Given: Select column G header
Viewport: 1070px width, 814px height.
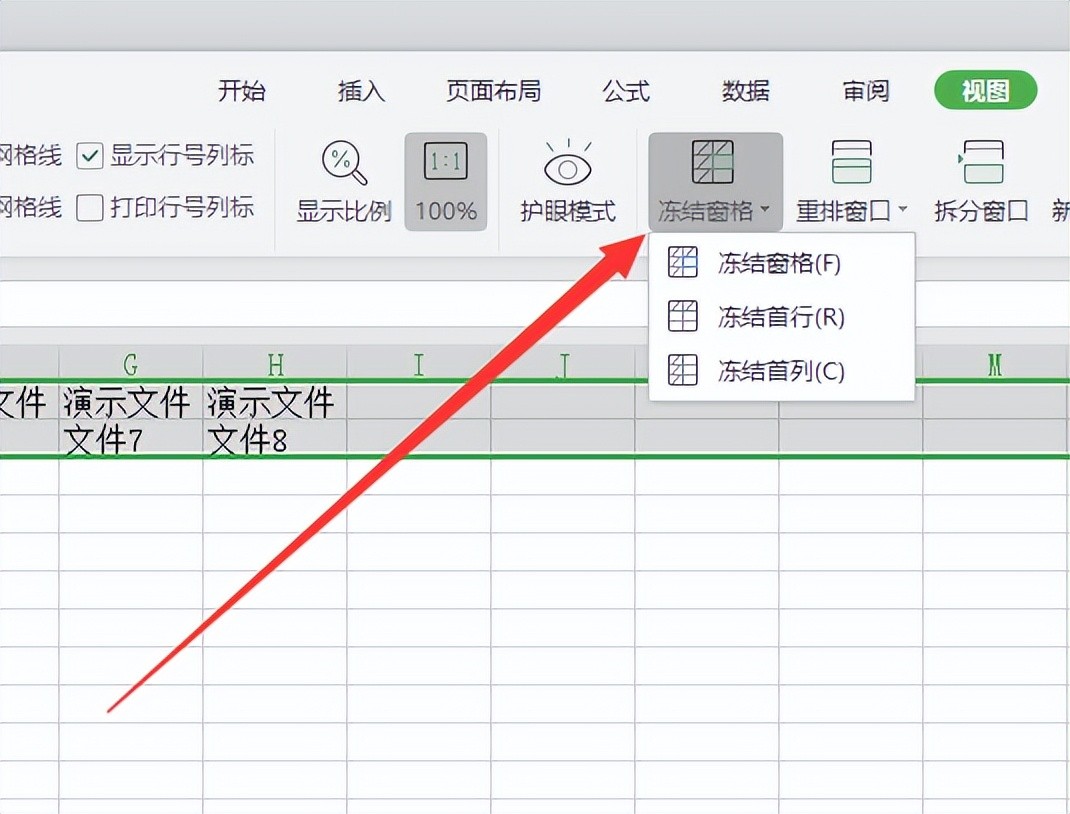Looking at the screenshot, I should tap(131, 364).
